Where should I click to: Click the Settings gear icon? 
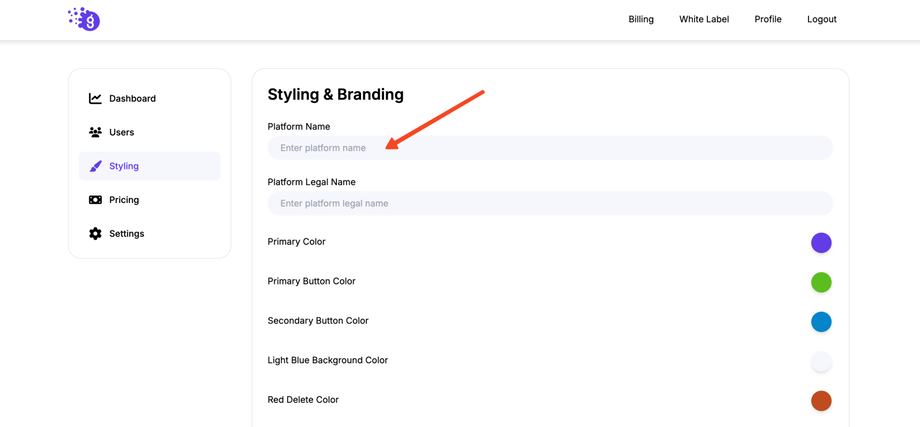(x=95, y=234)
